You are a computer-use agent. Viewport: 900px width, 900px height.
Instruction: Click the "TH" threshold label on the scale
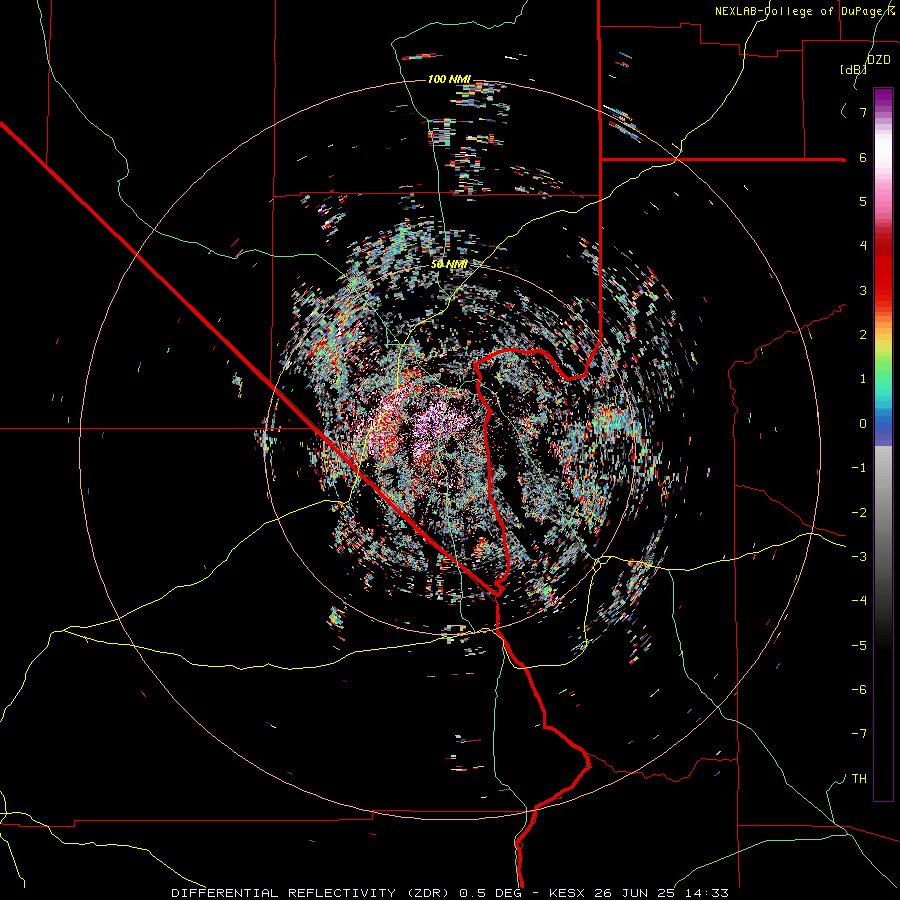[859, 779]
